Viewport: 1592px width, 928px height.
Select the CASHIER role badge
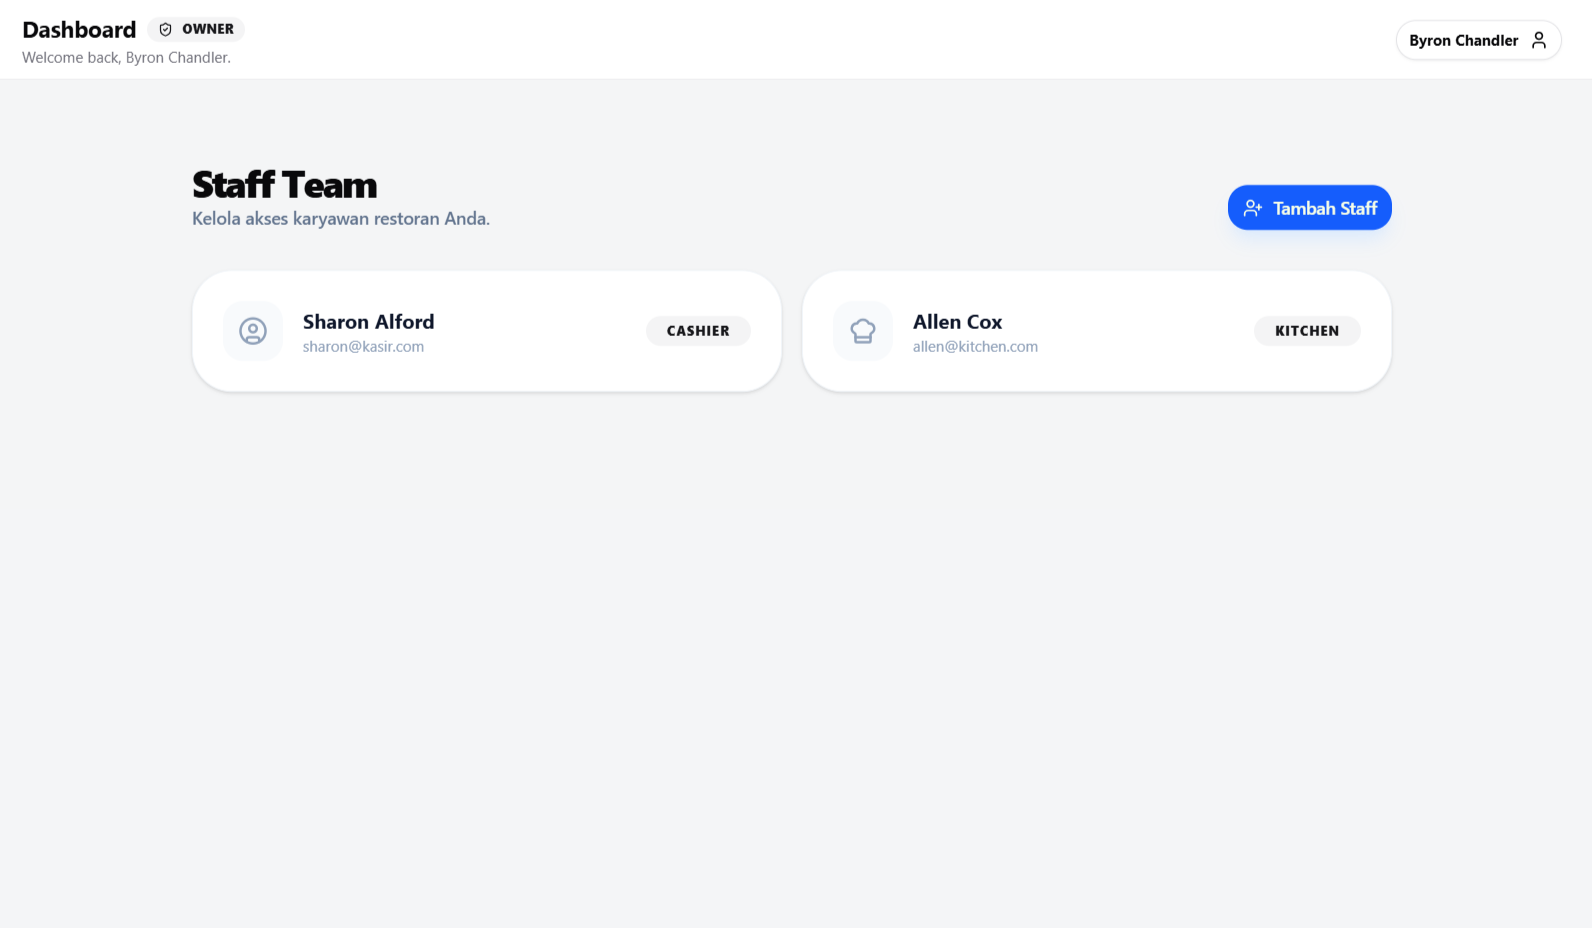click(698, 331)
